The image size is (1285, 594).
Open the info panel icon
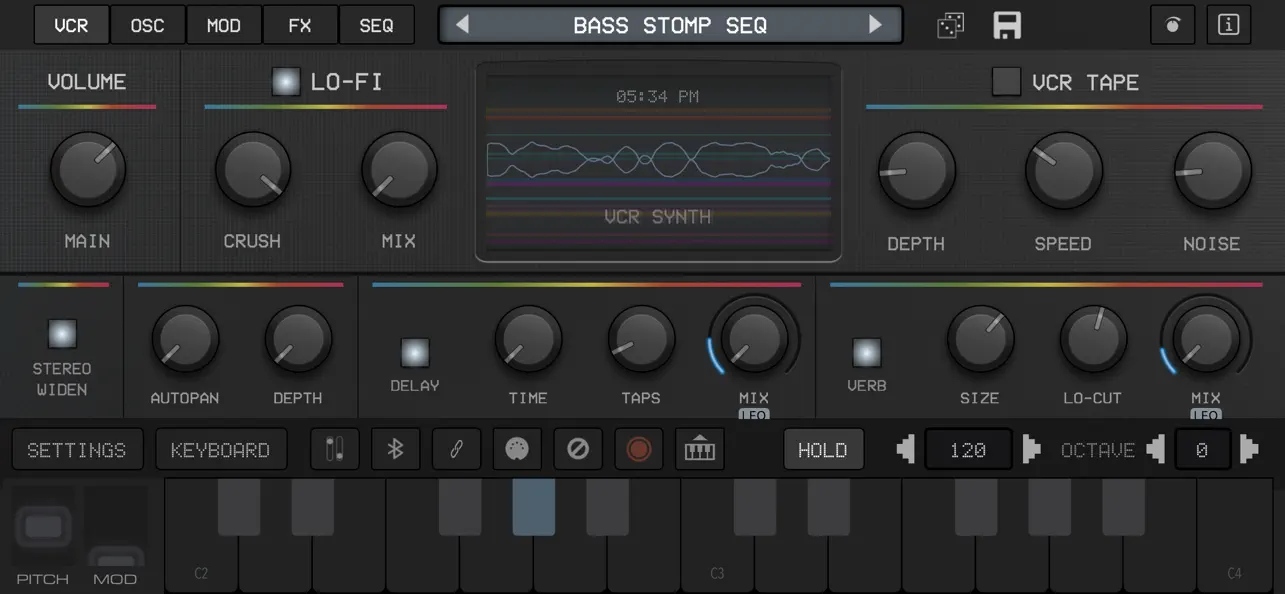pos(1229,25)
